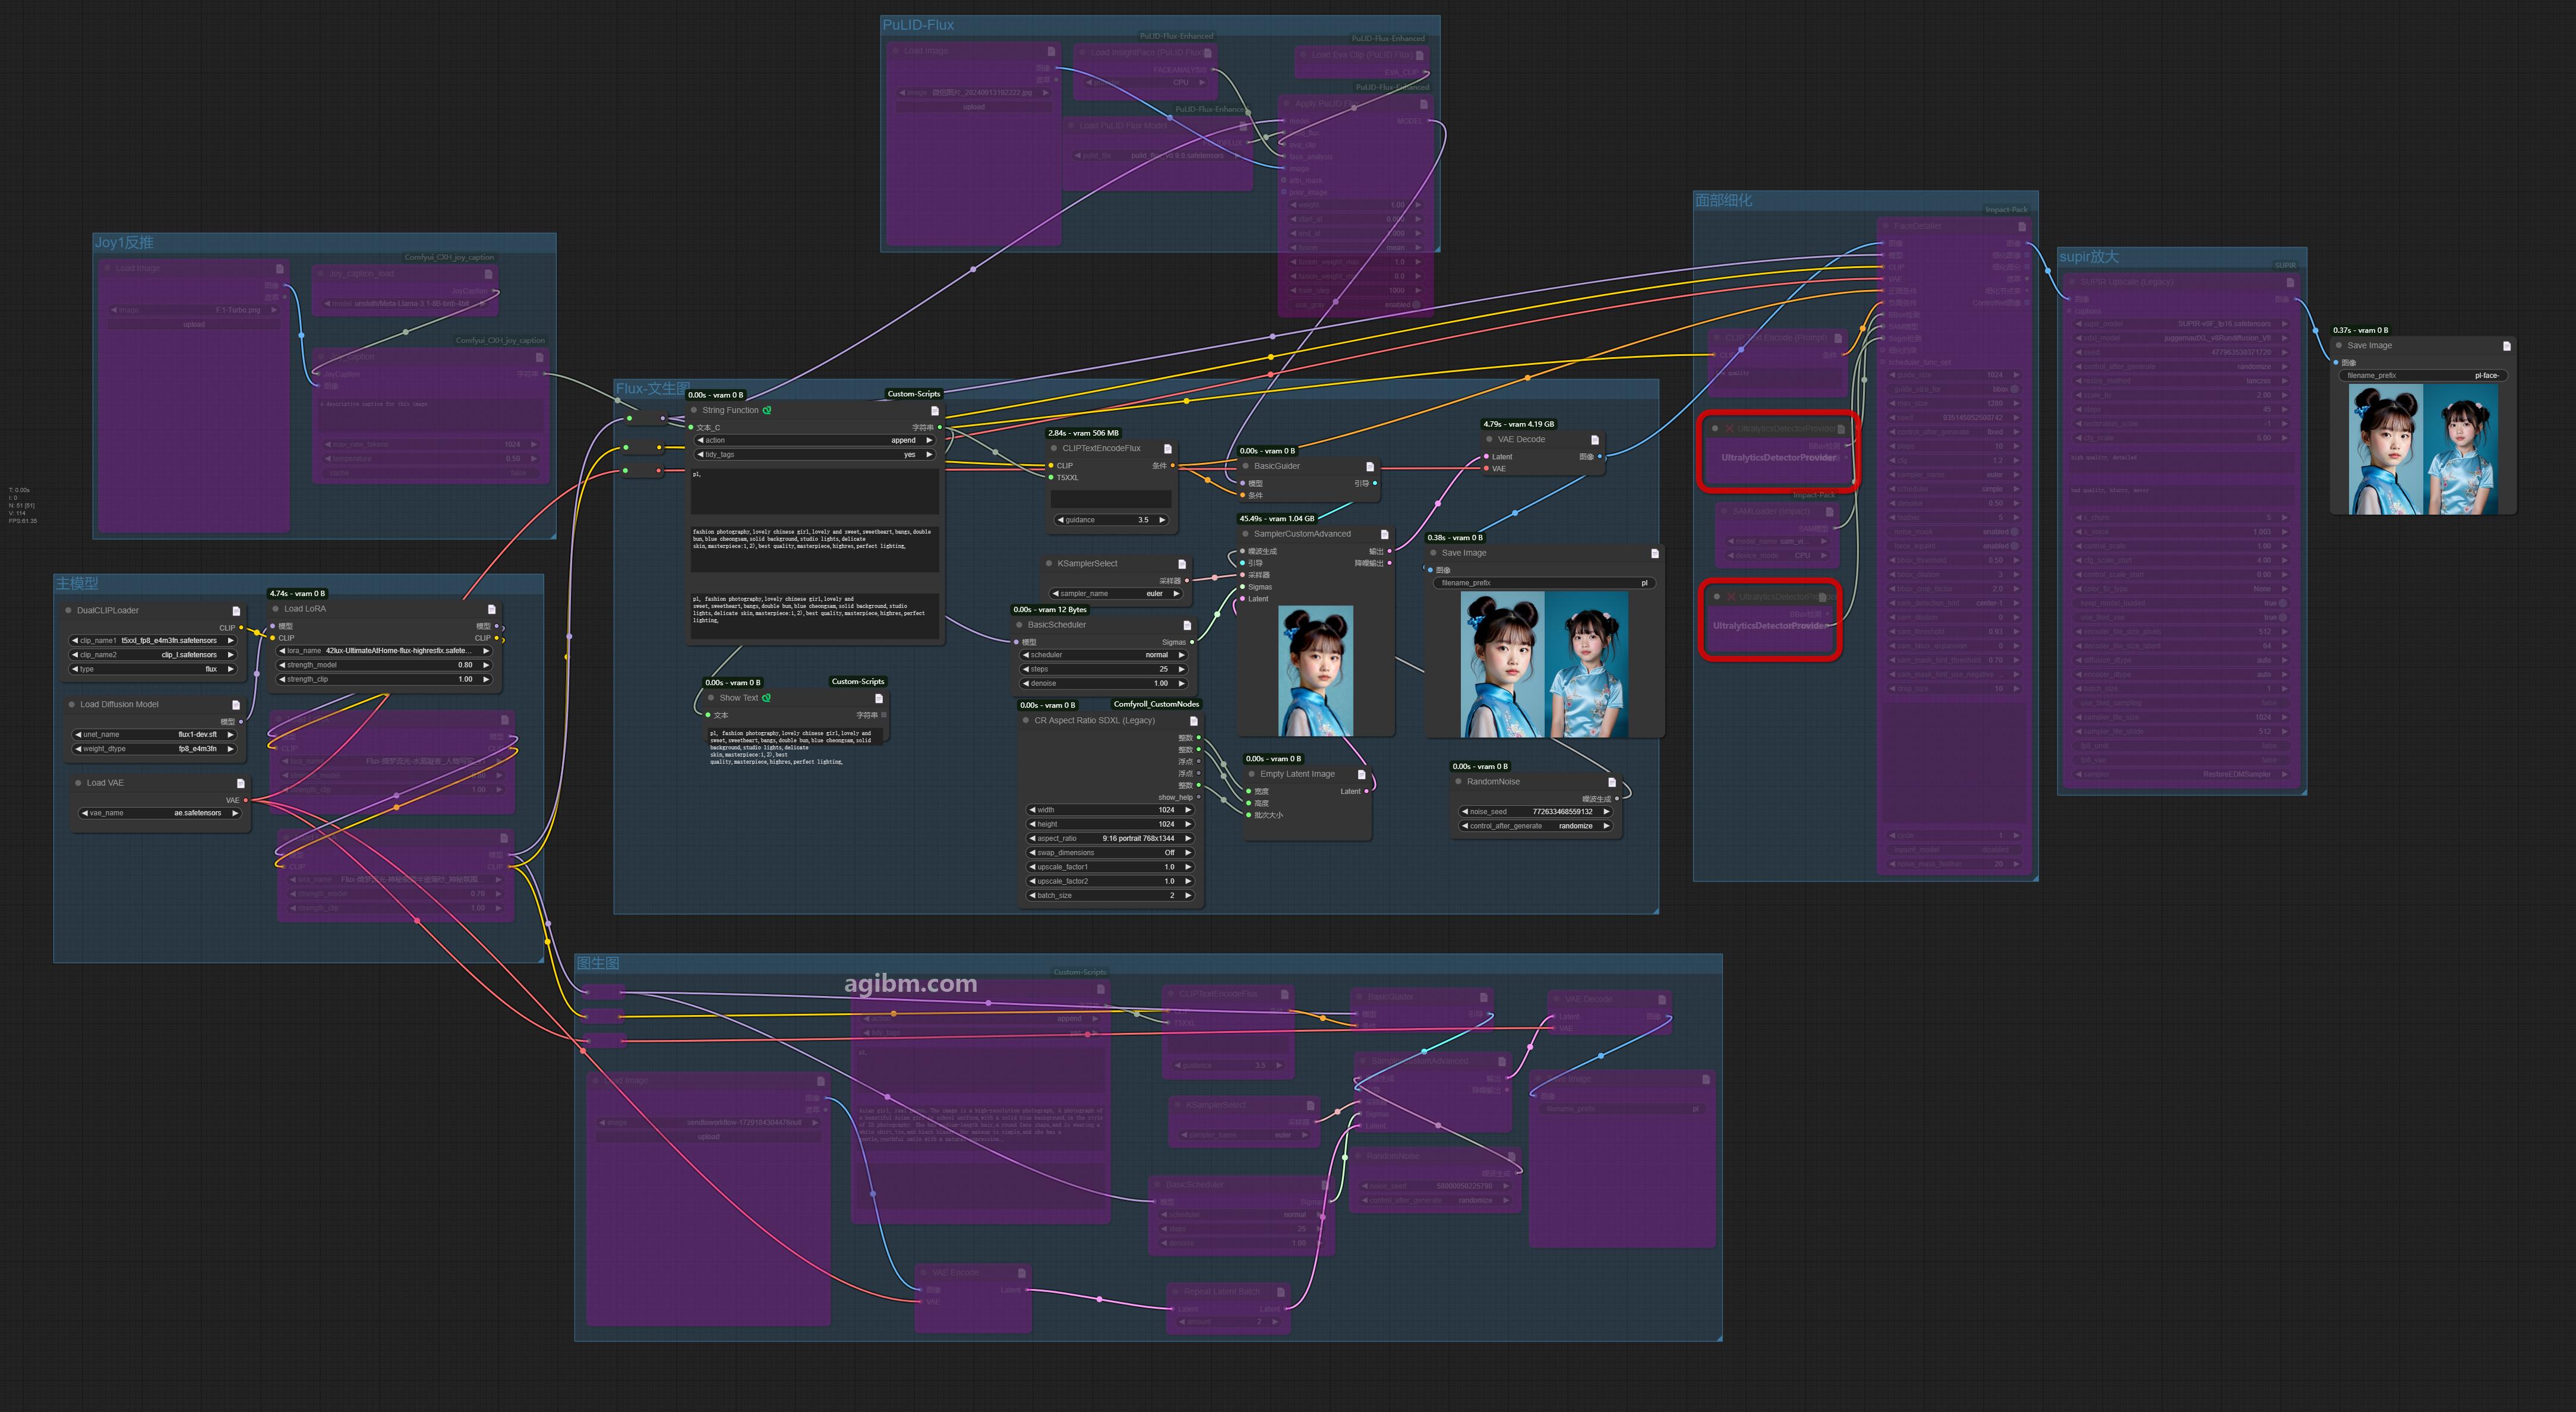
Task: Click RandomNoise document icon for seed 772633468559132
Action: [1611, 782]
